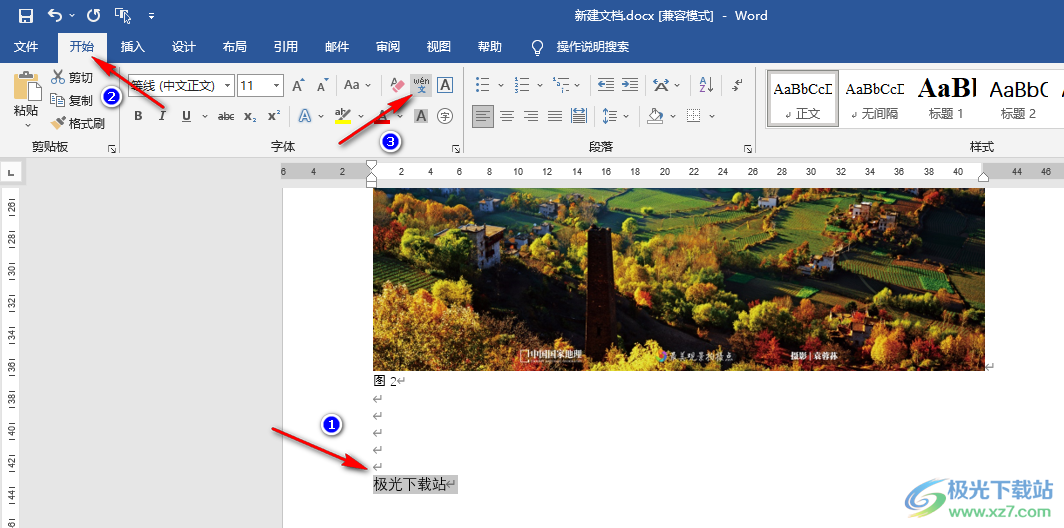Undo the last action
This screenshot has width=1064, height=528.
coord(56,15)
